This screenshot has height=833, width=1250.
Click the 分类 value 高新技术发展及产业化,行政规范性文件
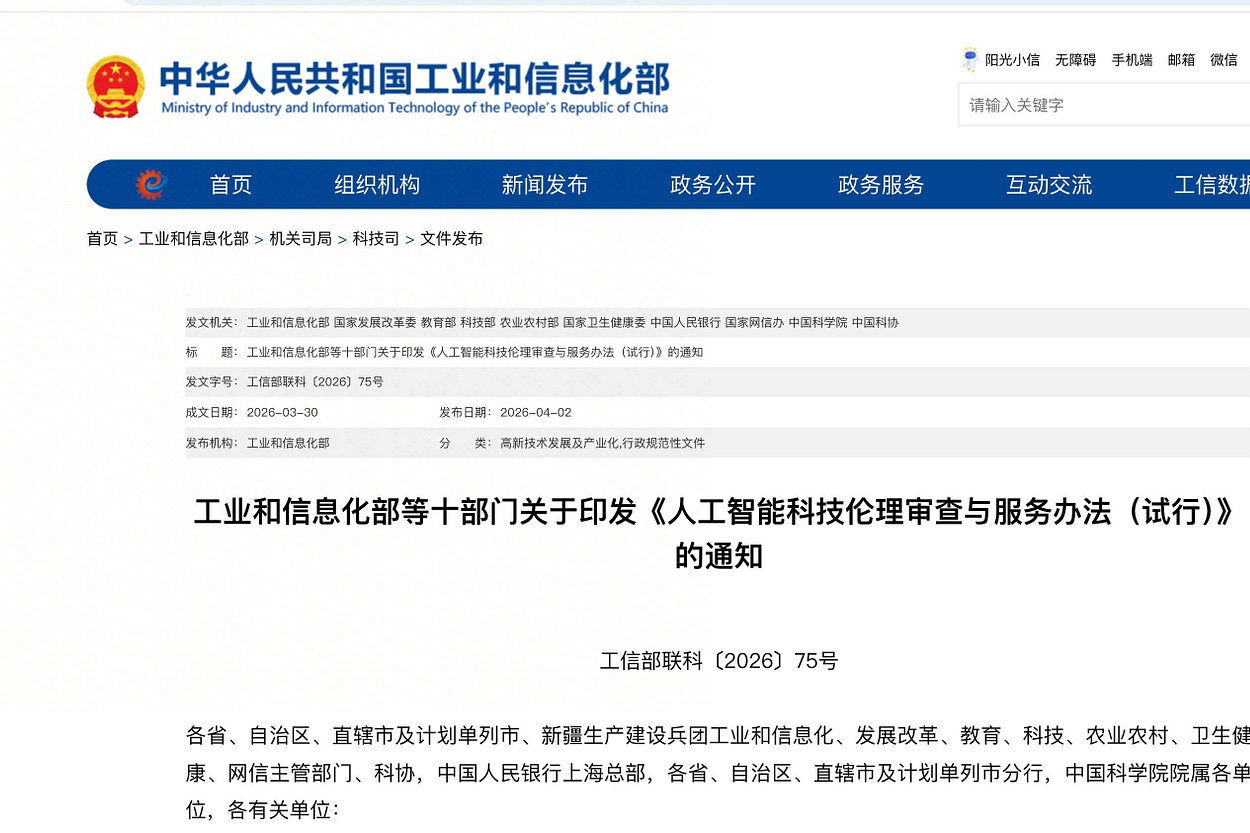pyautogui.click(x=602, y=443)
